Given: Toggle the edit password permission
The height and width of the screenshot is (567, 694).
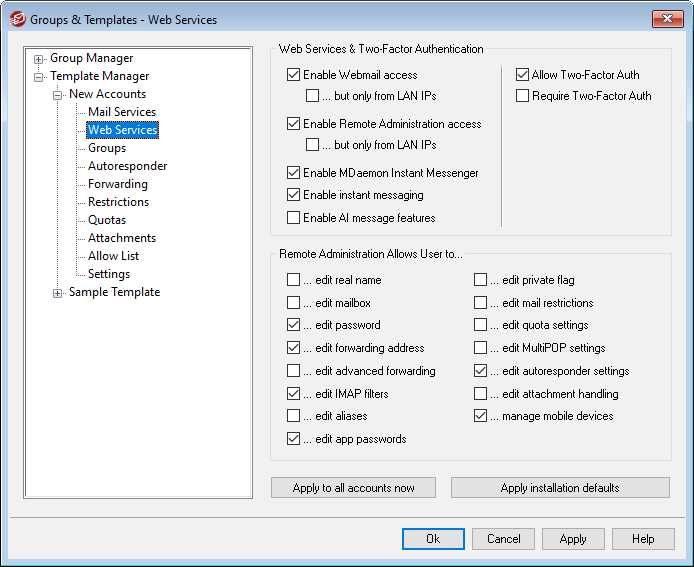Looking at the screenshot, I should point(293,326).
